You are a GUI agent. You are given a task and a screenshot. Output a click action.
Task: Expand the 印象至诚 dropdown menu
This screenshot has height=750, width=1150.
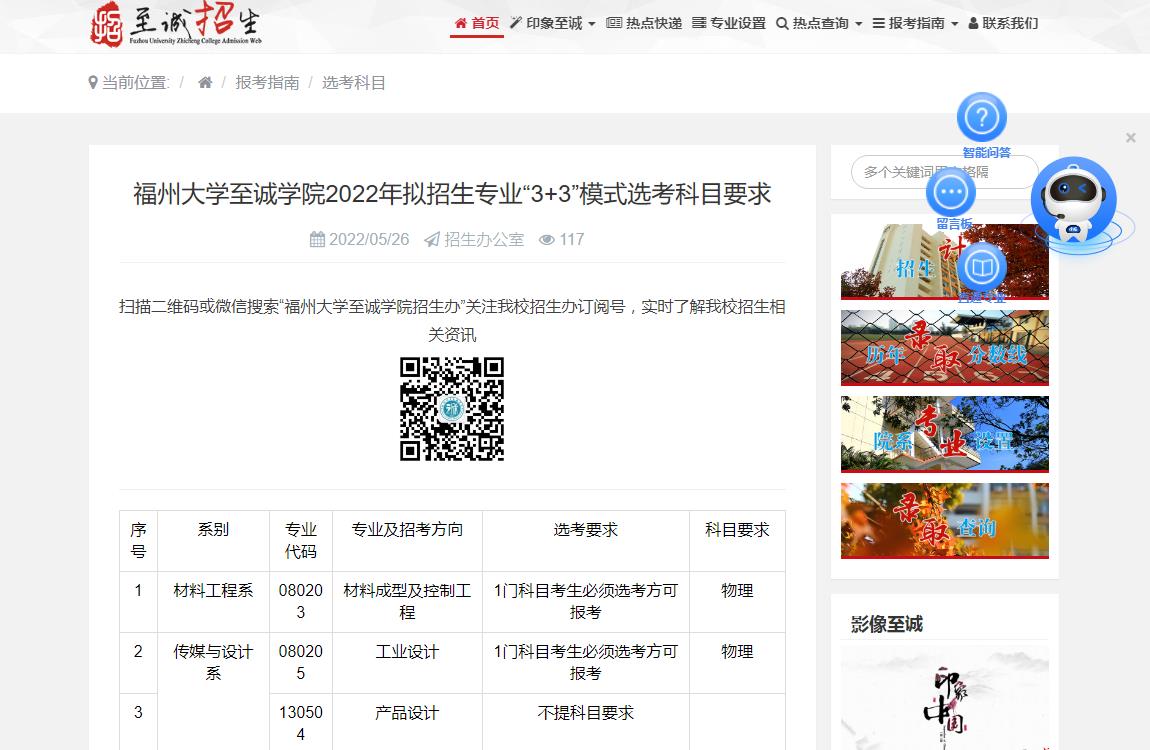pos(553,23)
